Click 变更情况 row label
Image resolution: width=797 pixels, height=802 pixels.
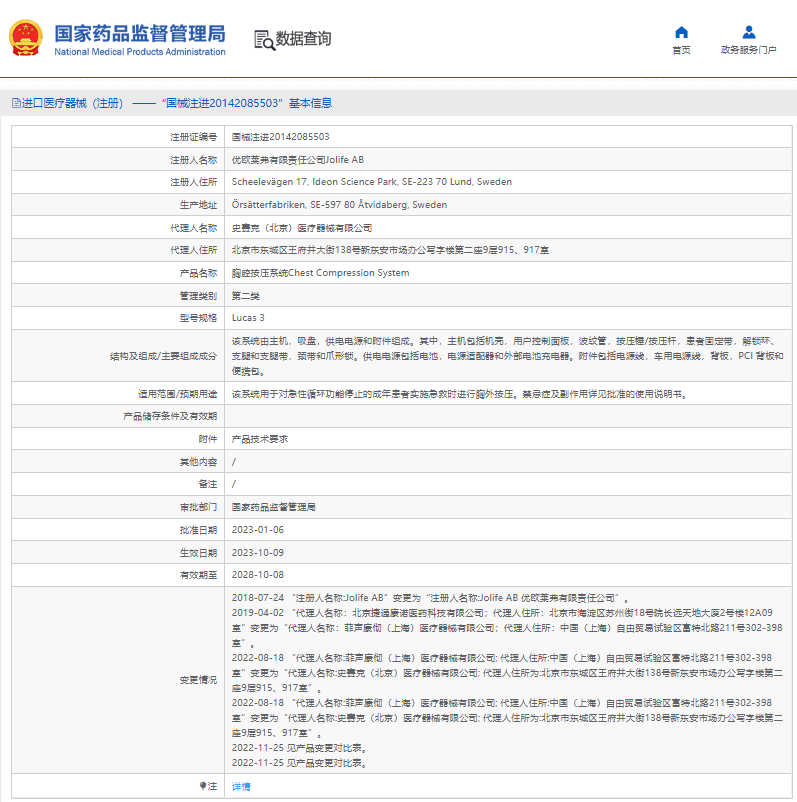tap(198, 680)
